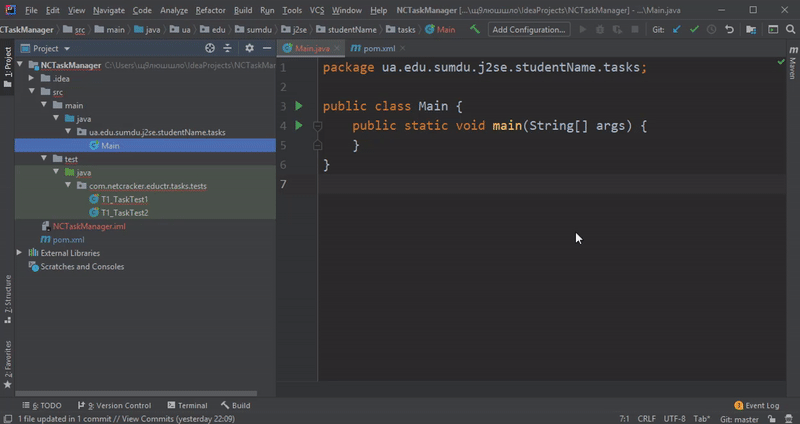The height and width of the screenshot is (424, 800).
Task: Run main method gutter arrow on line 4
Action: (299, 125)
